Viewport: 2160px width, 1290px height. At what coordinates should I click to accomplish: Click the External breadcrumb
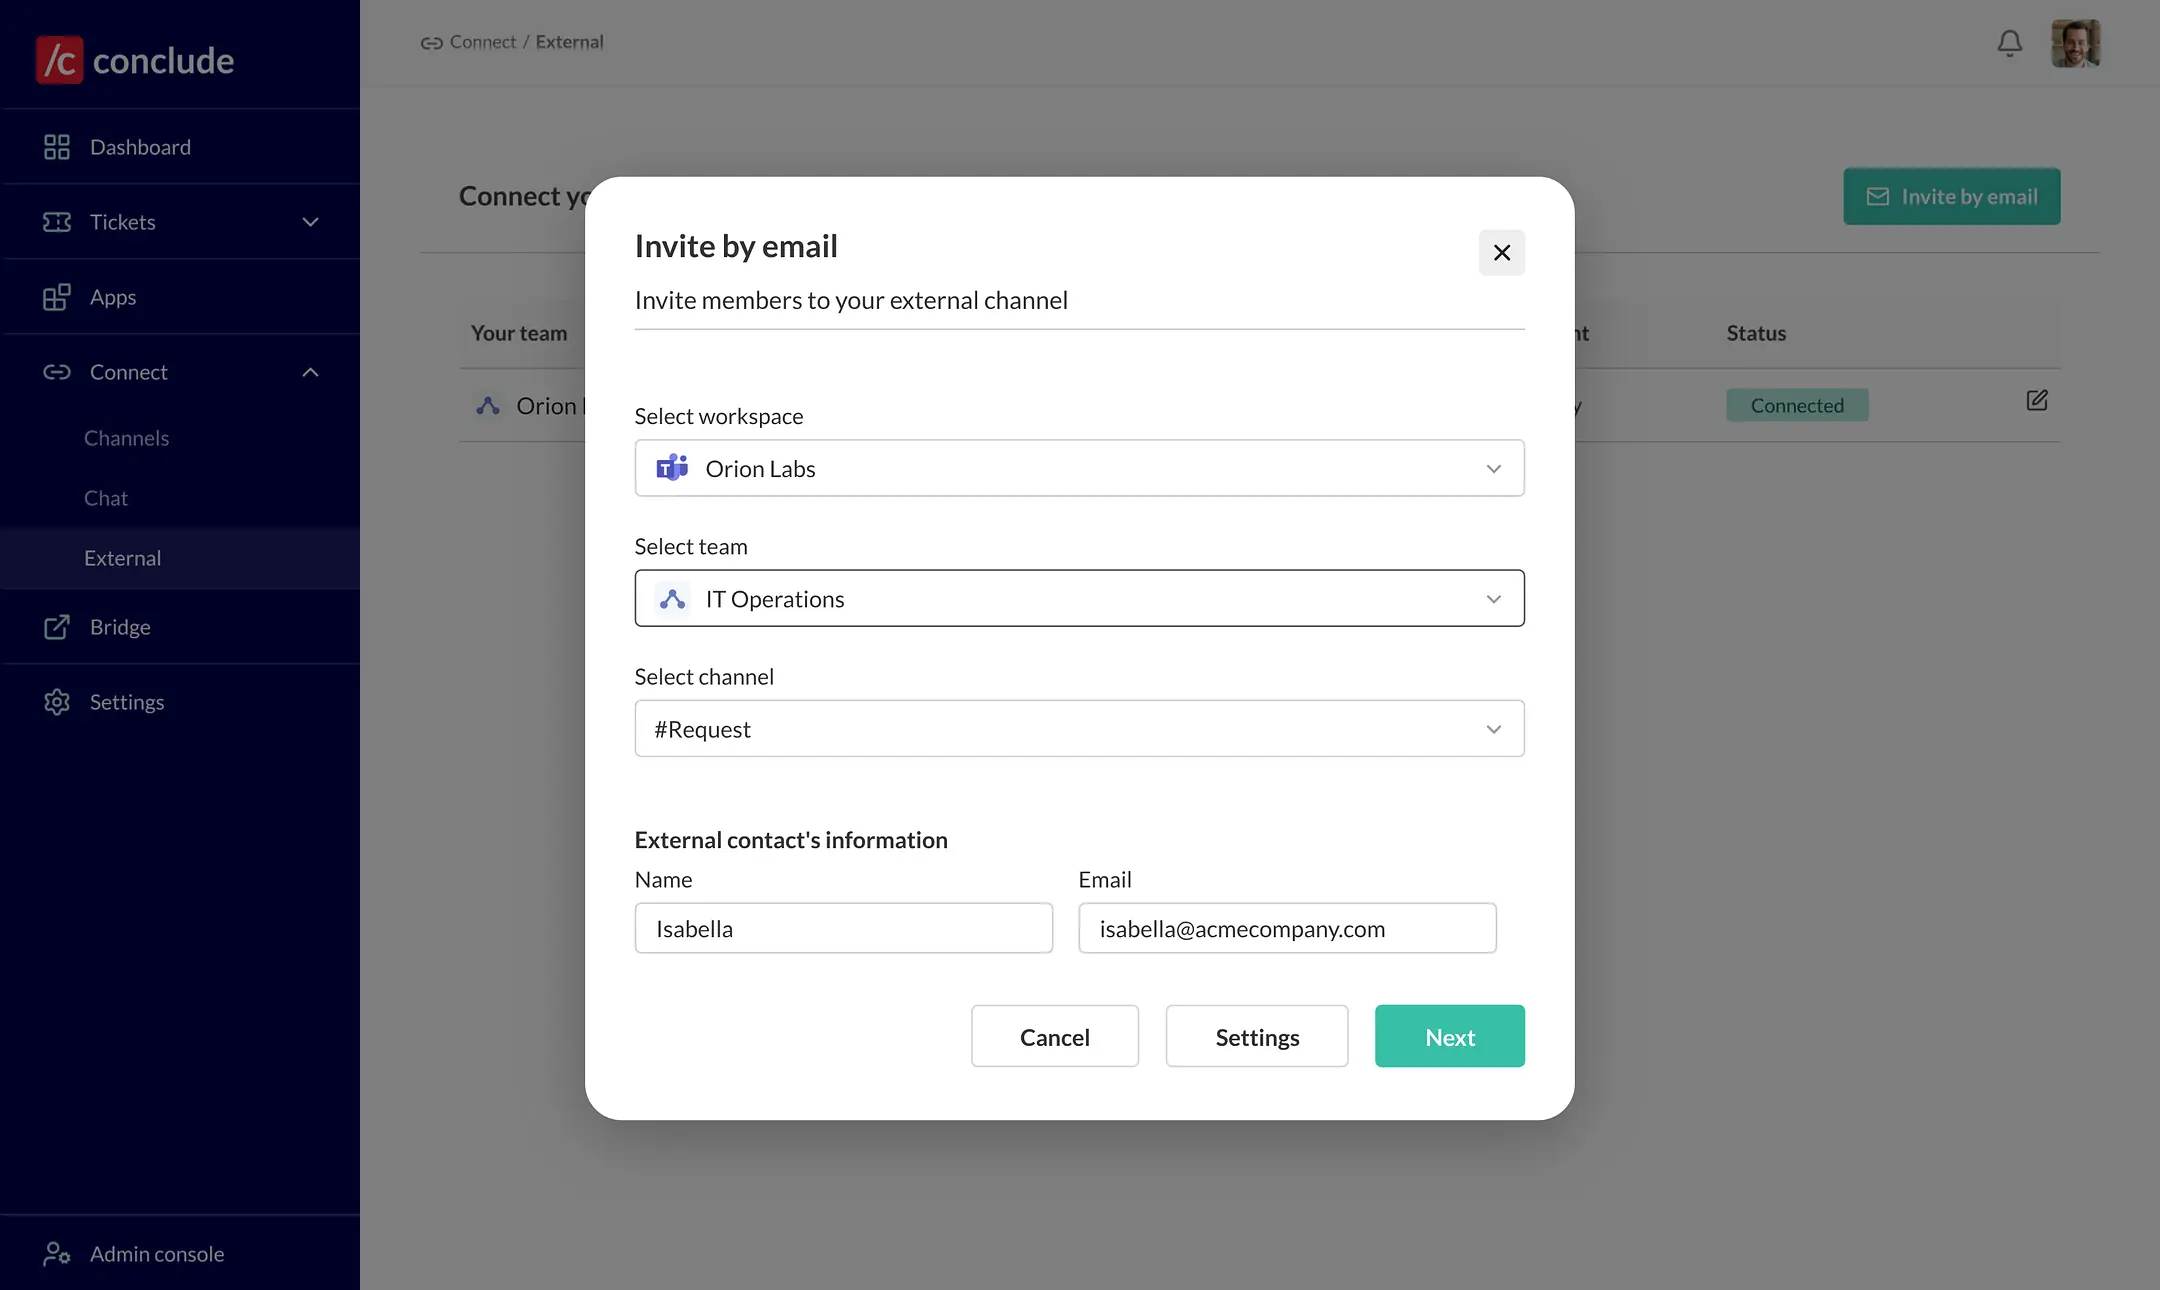[569, 42]
